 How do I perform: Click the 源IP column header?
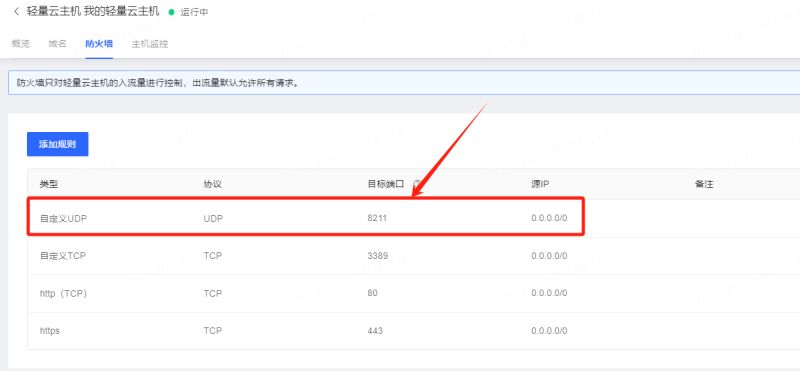pyautogui.click(x=540, y=184)
